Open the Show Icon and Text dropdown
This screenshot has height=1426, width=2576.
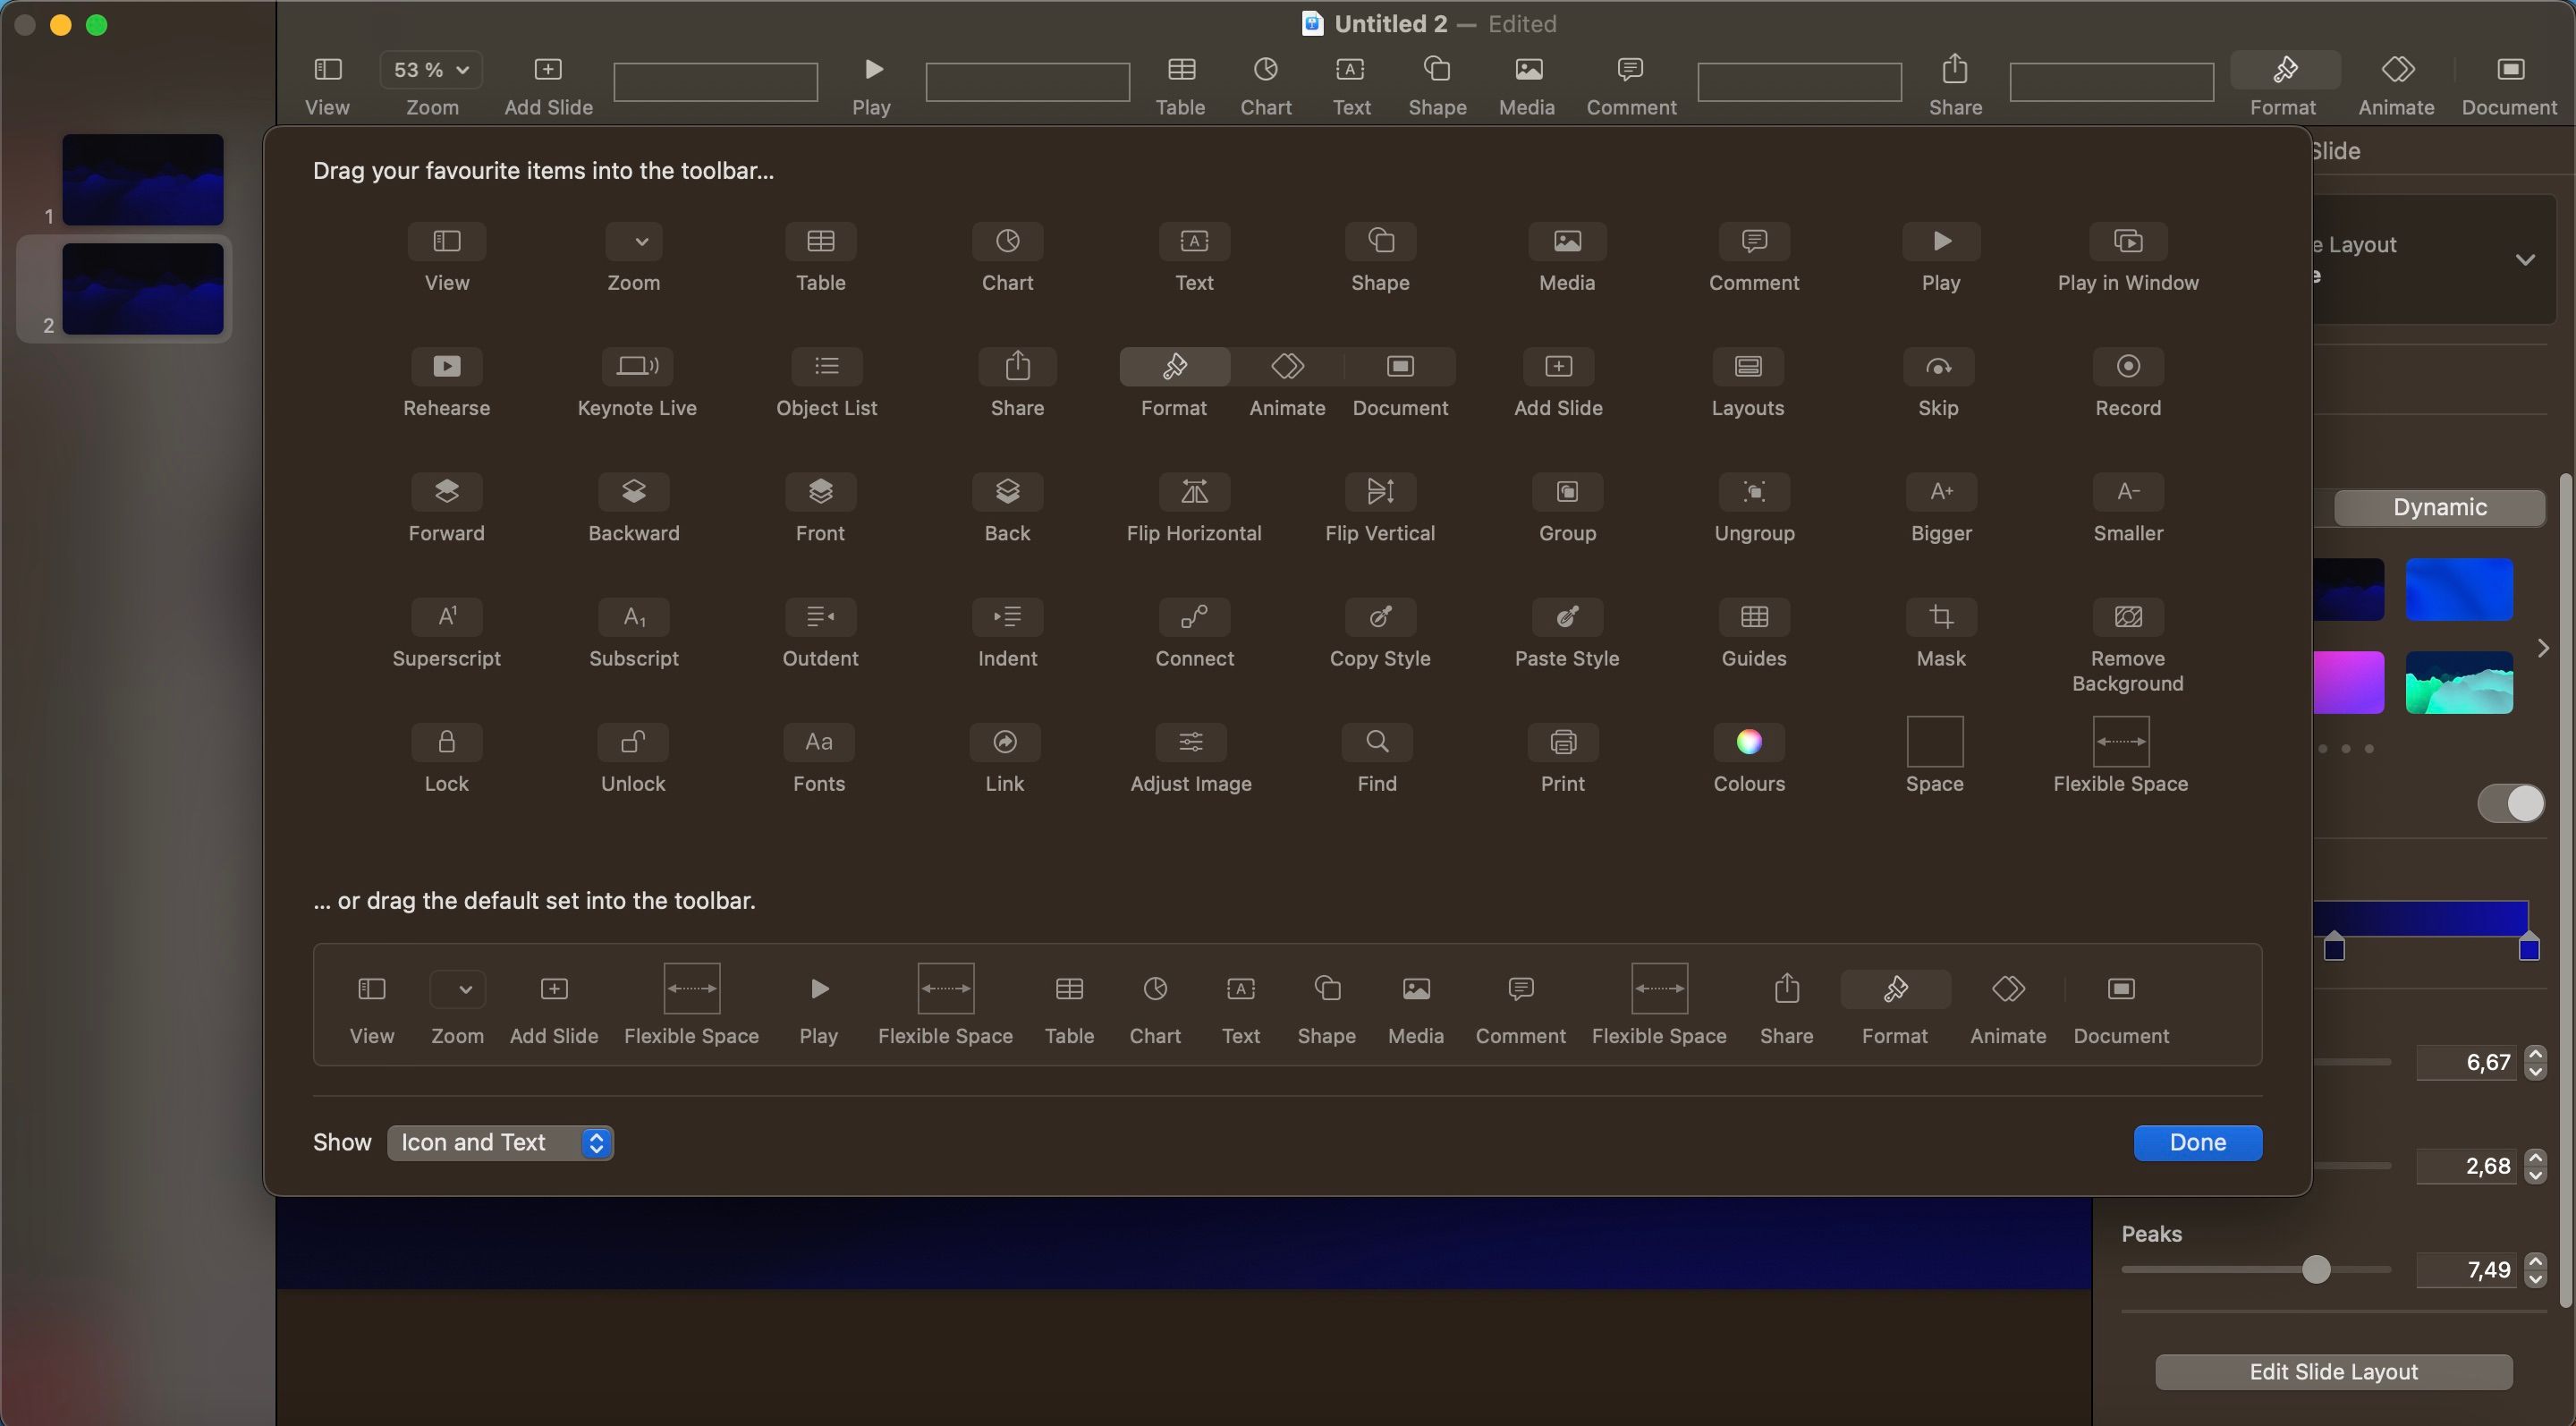(498, 1143)
